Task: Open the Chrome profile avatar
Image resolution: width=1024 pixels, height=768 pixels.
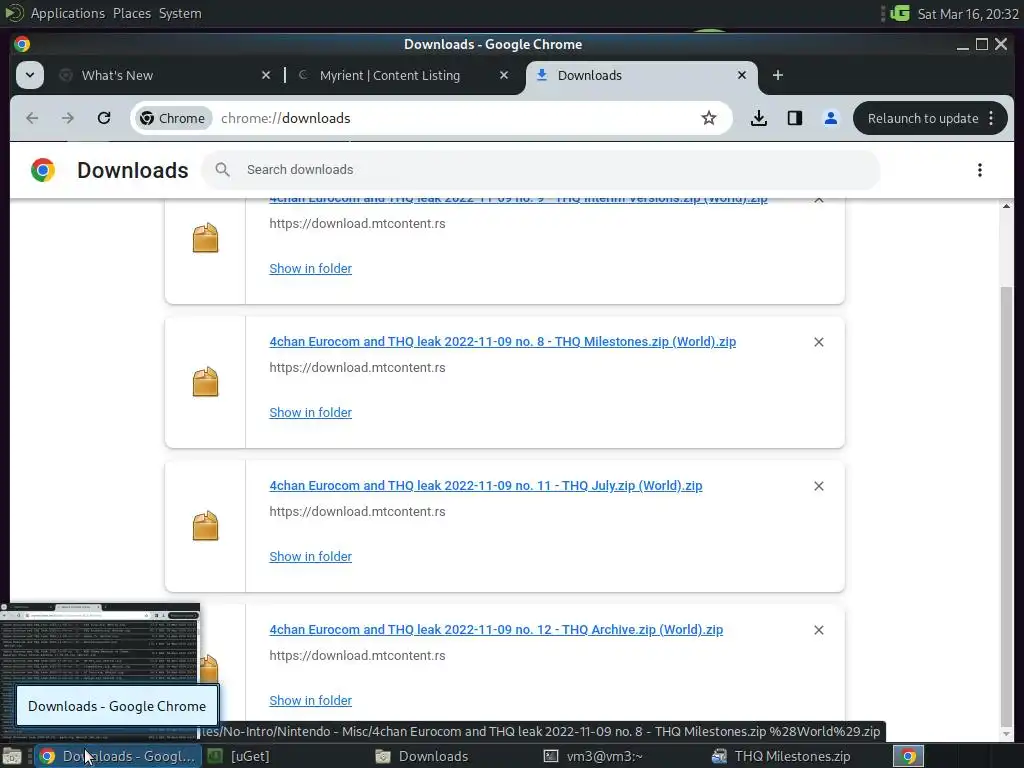Action: (831, 118)
